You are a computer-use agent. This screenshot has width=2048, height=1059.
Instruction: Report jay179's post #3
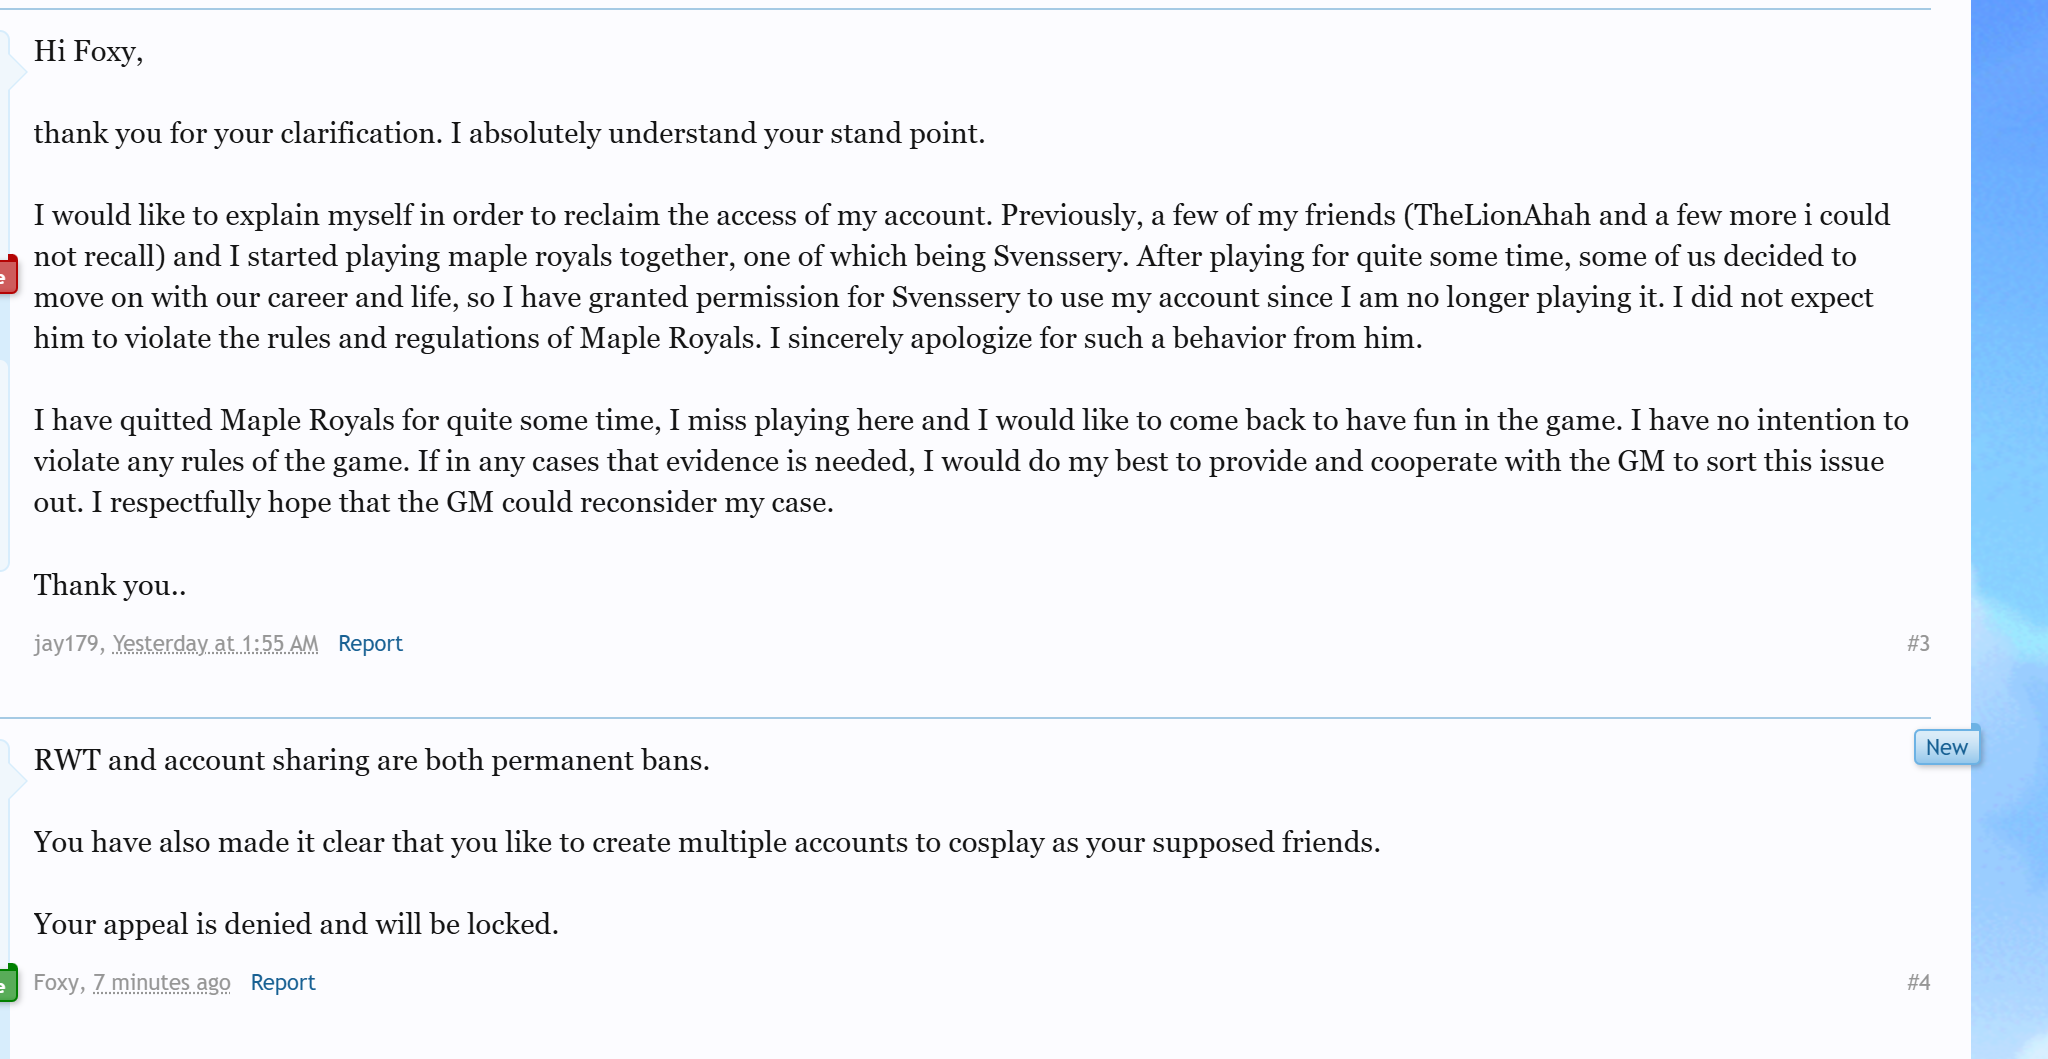370,643
